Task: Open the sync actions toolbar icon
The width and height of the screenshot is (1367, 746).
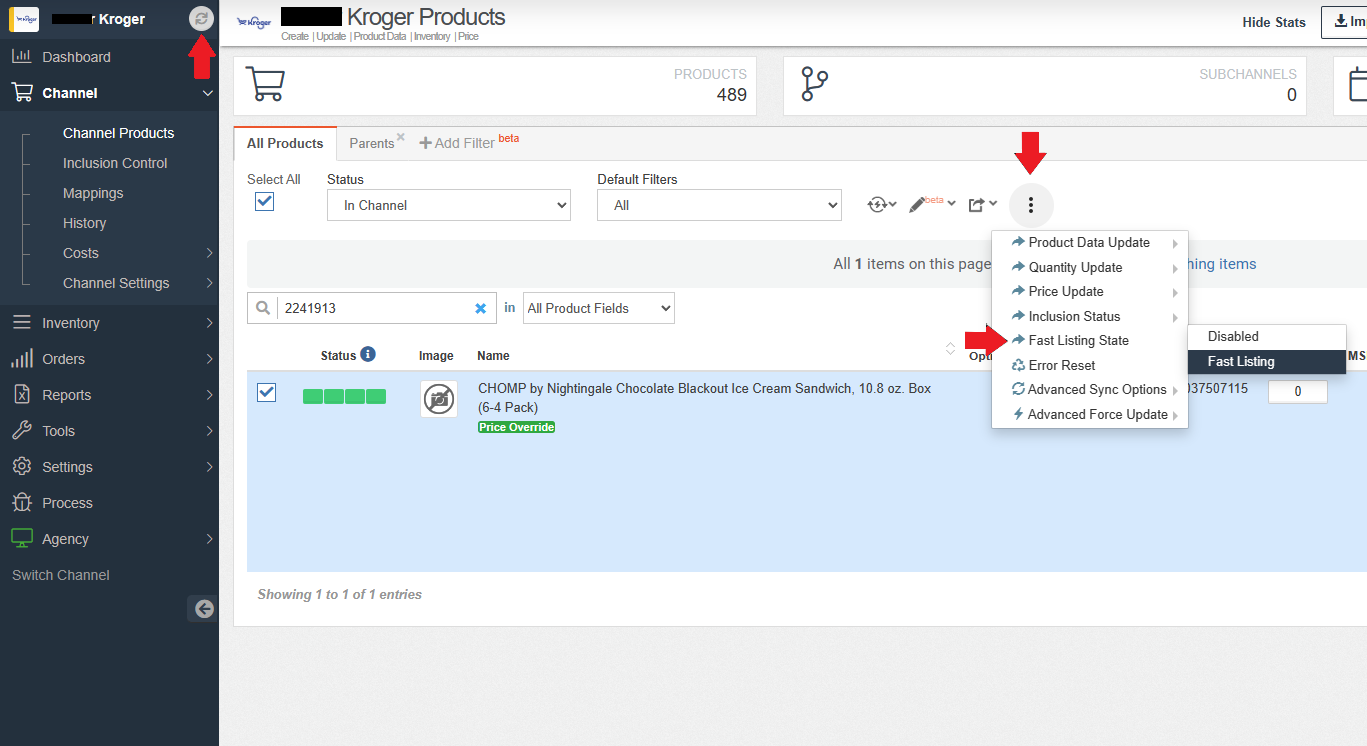Action: [881, 204]
